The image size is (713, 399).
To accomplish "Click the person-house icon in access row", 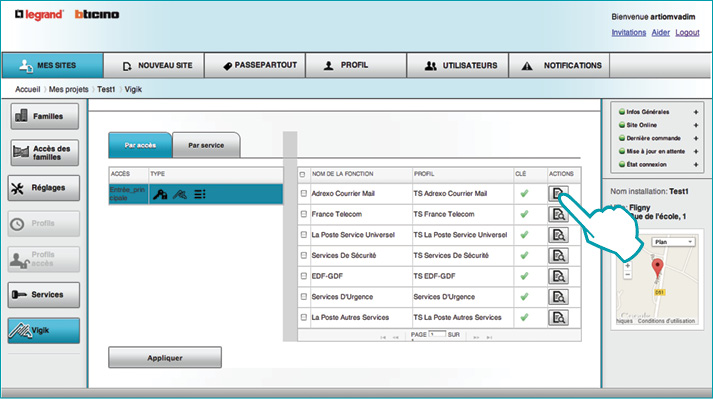I will [x=160, y=194].
